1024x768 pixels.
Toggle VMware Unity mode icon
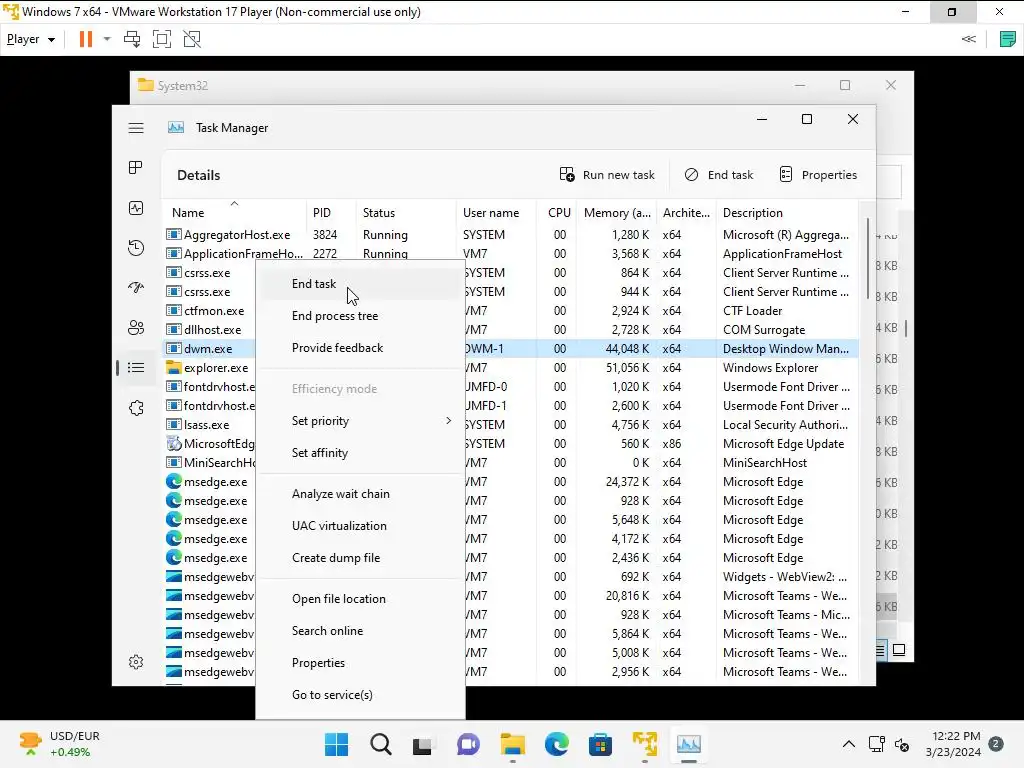point(192,39)
